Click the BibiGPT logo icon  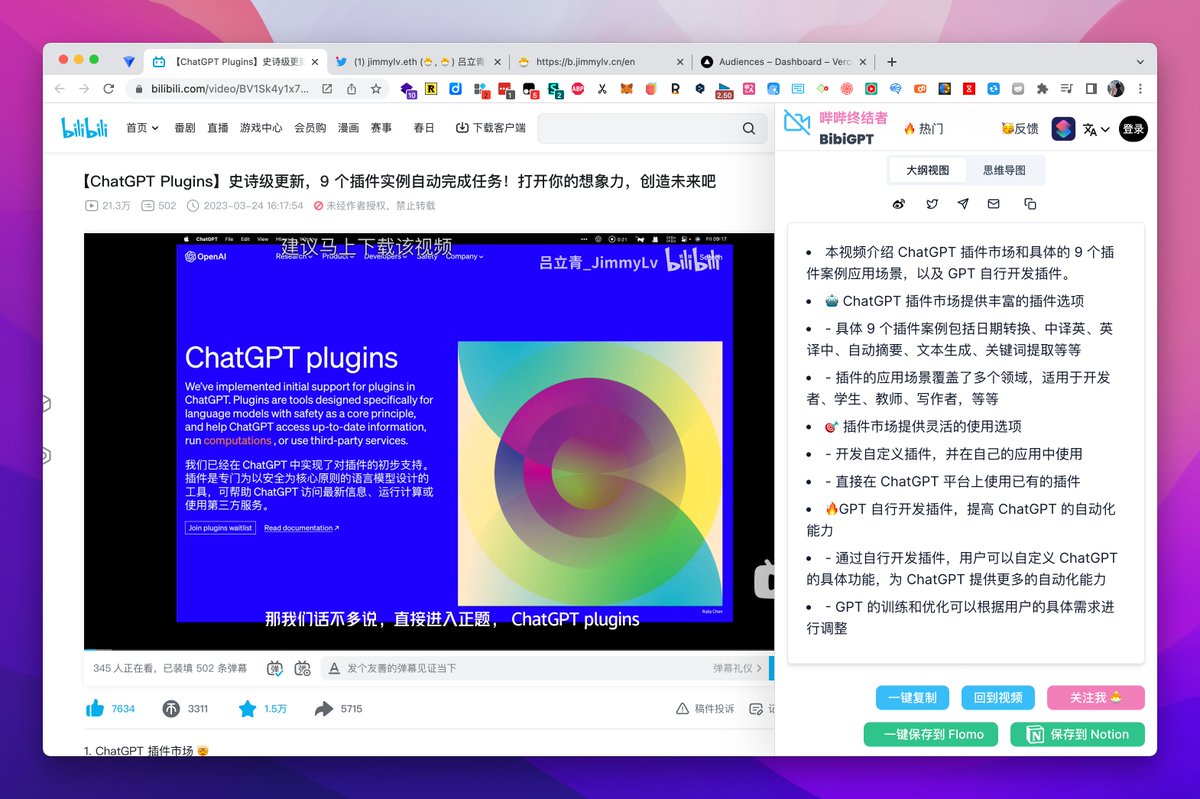pos(797,123)
